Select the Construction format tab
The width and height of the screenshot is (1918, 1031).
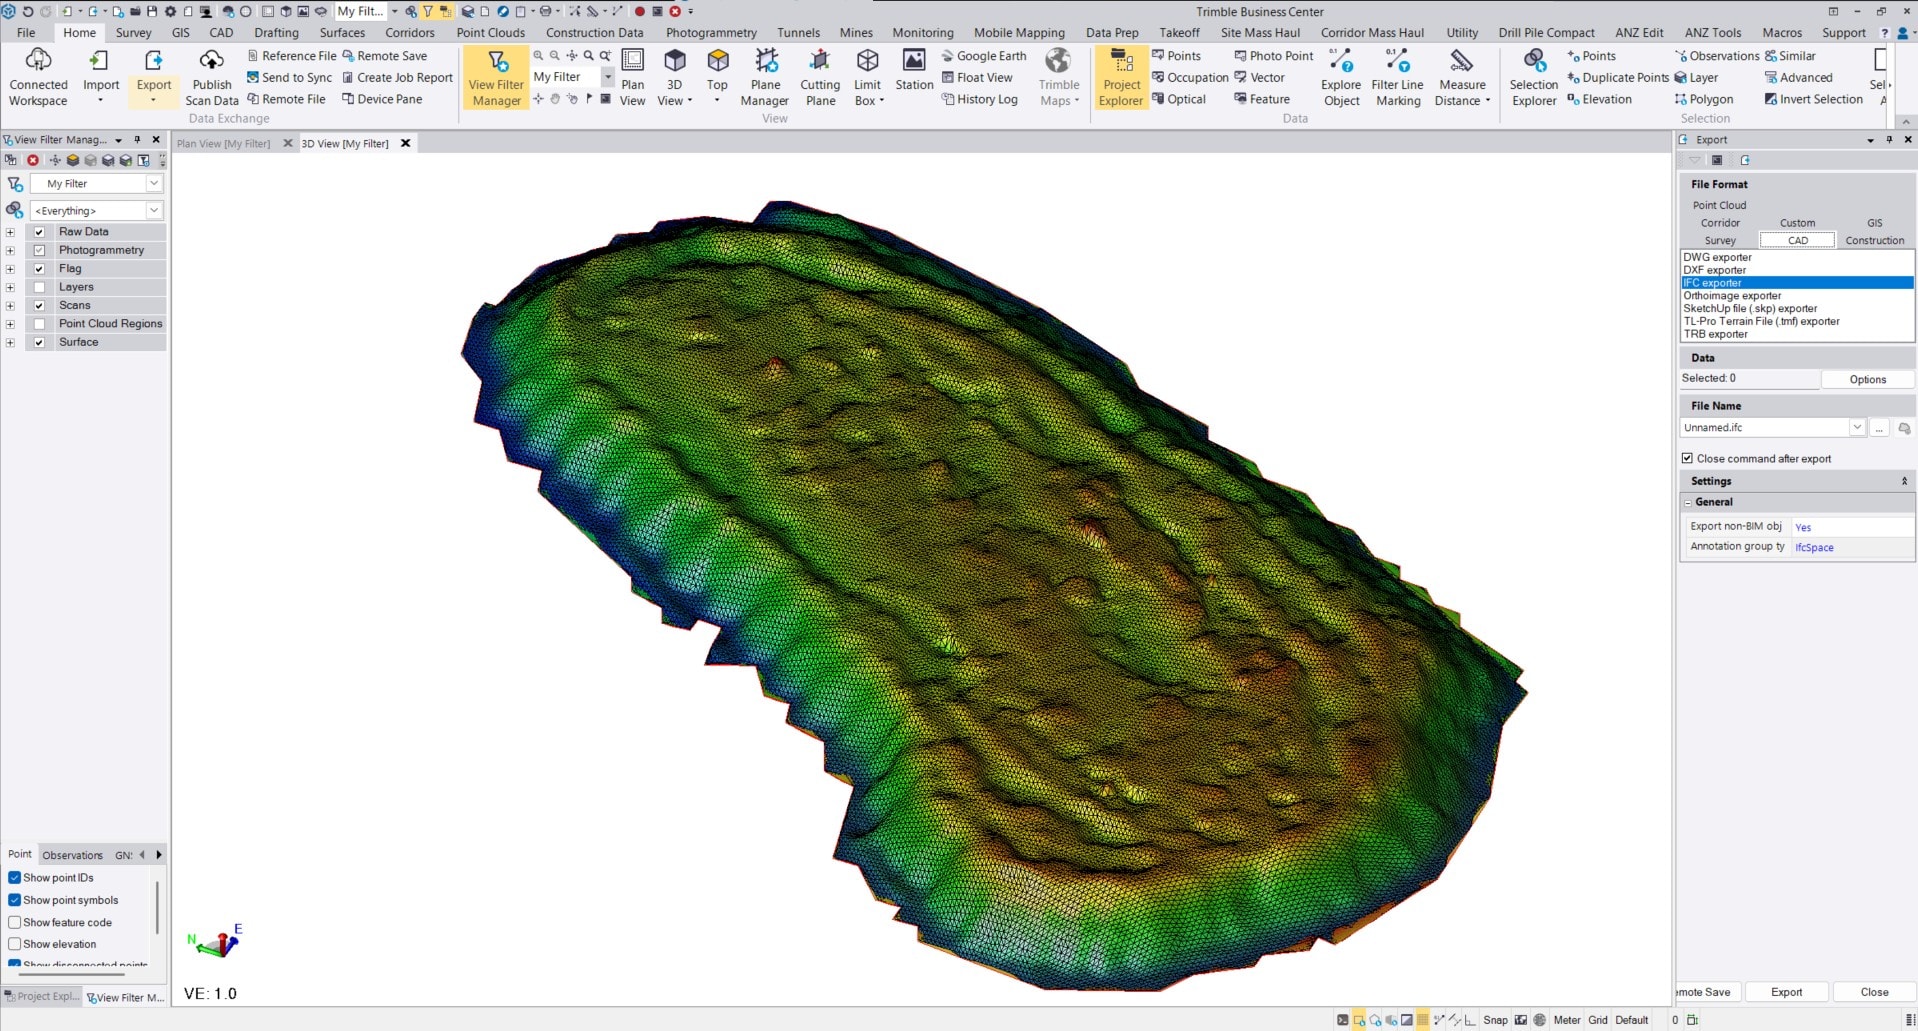(1874, 240)
